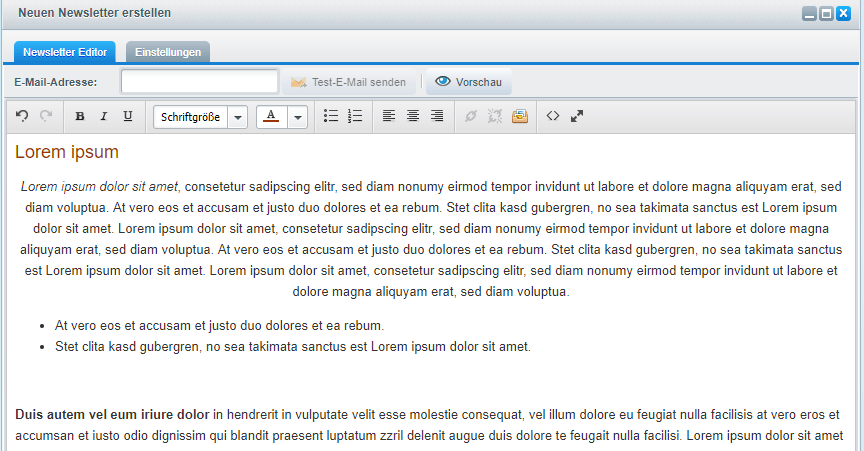
Task: Click the insert link icon
Action: pyautogui.click(x=471, y=116)
